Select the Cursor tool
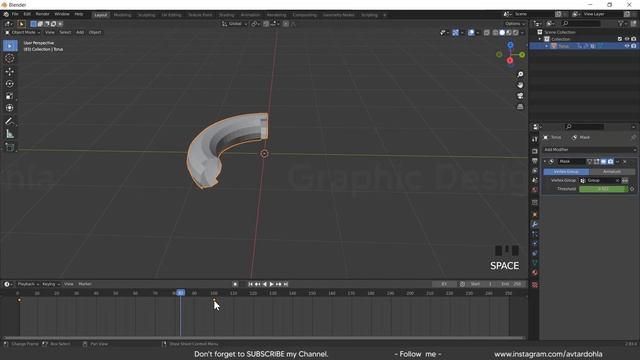The width and height of the screenshot is (640, 360). [10, 58]
